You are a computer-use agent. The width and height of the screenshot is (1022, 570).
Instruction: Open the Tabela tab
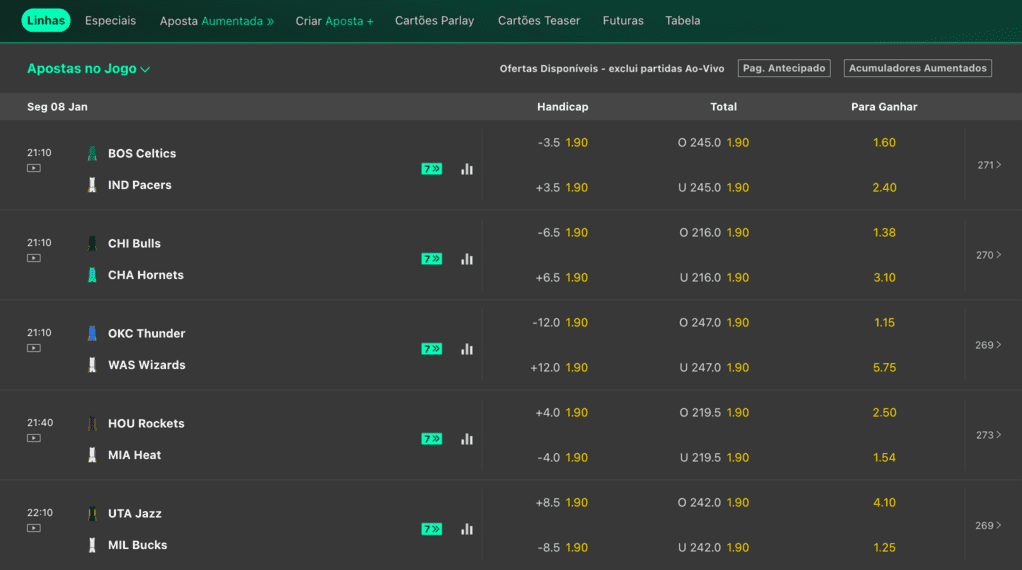click(x=682, y=20)
